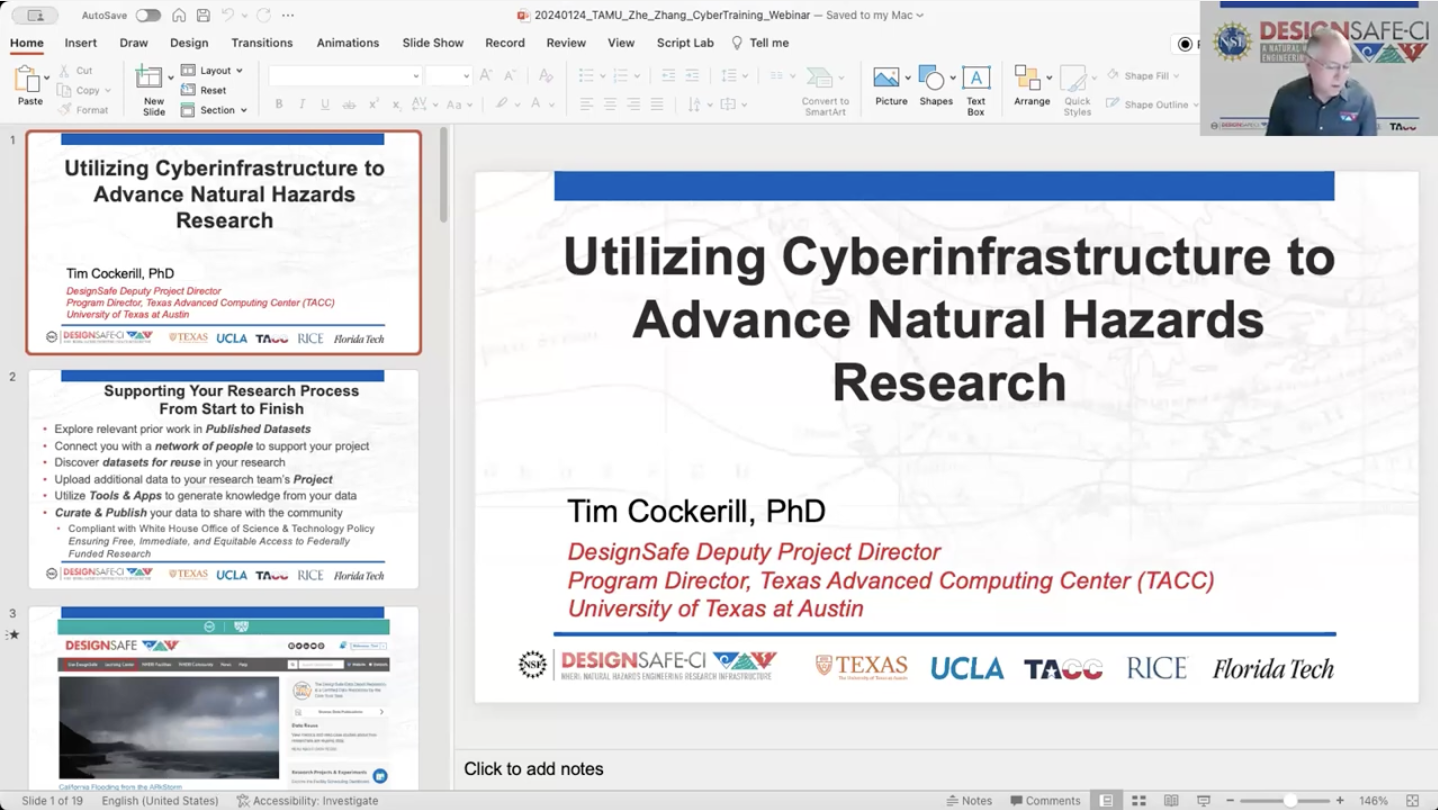
Task: Open the Section dropdown
Action: [214, 110]
